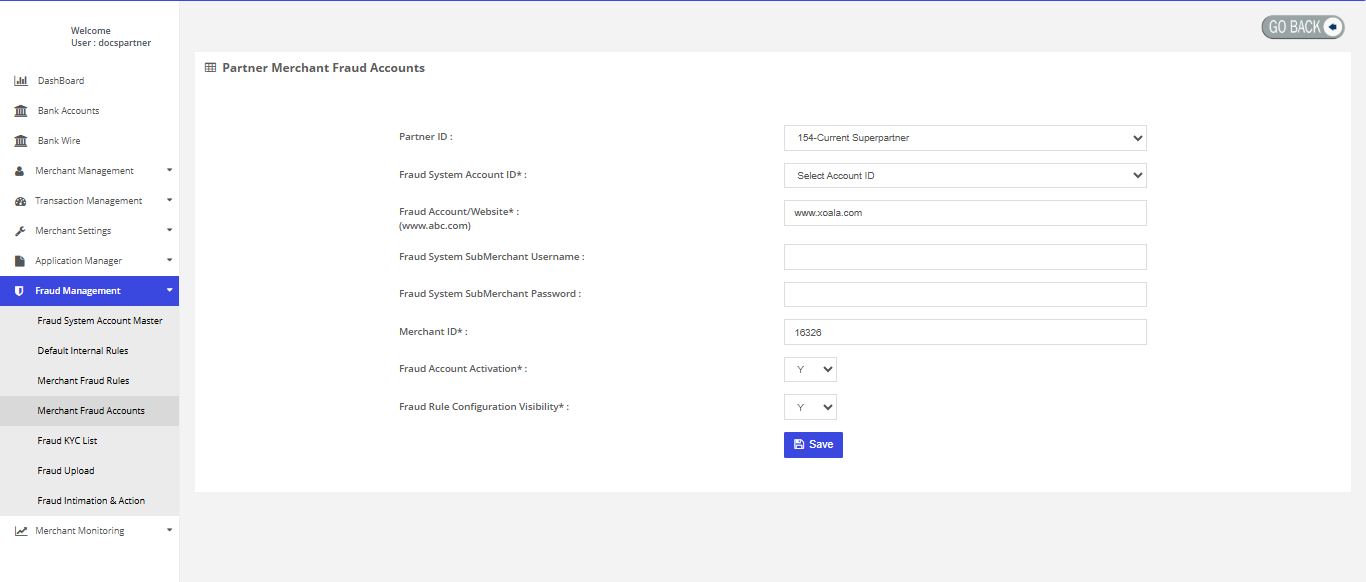The height and width of the screenshot is (582, 1366).
Task: Select Fraud KYC List menu item
Action: click(67, 441)
